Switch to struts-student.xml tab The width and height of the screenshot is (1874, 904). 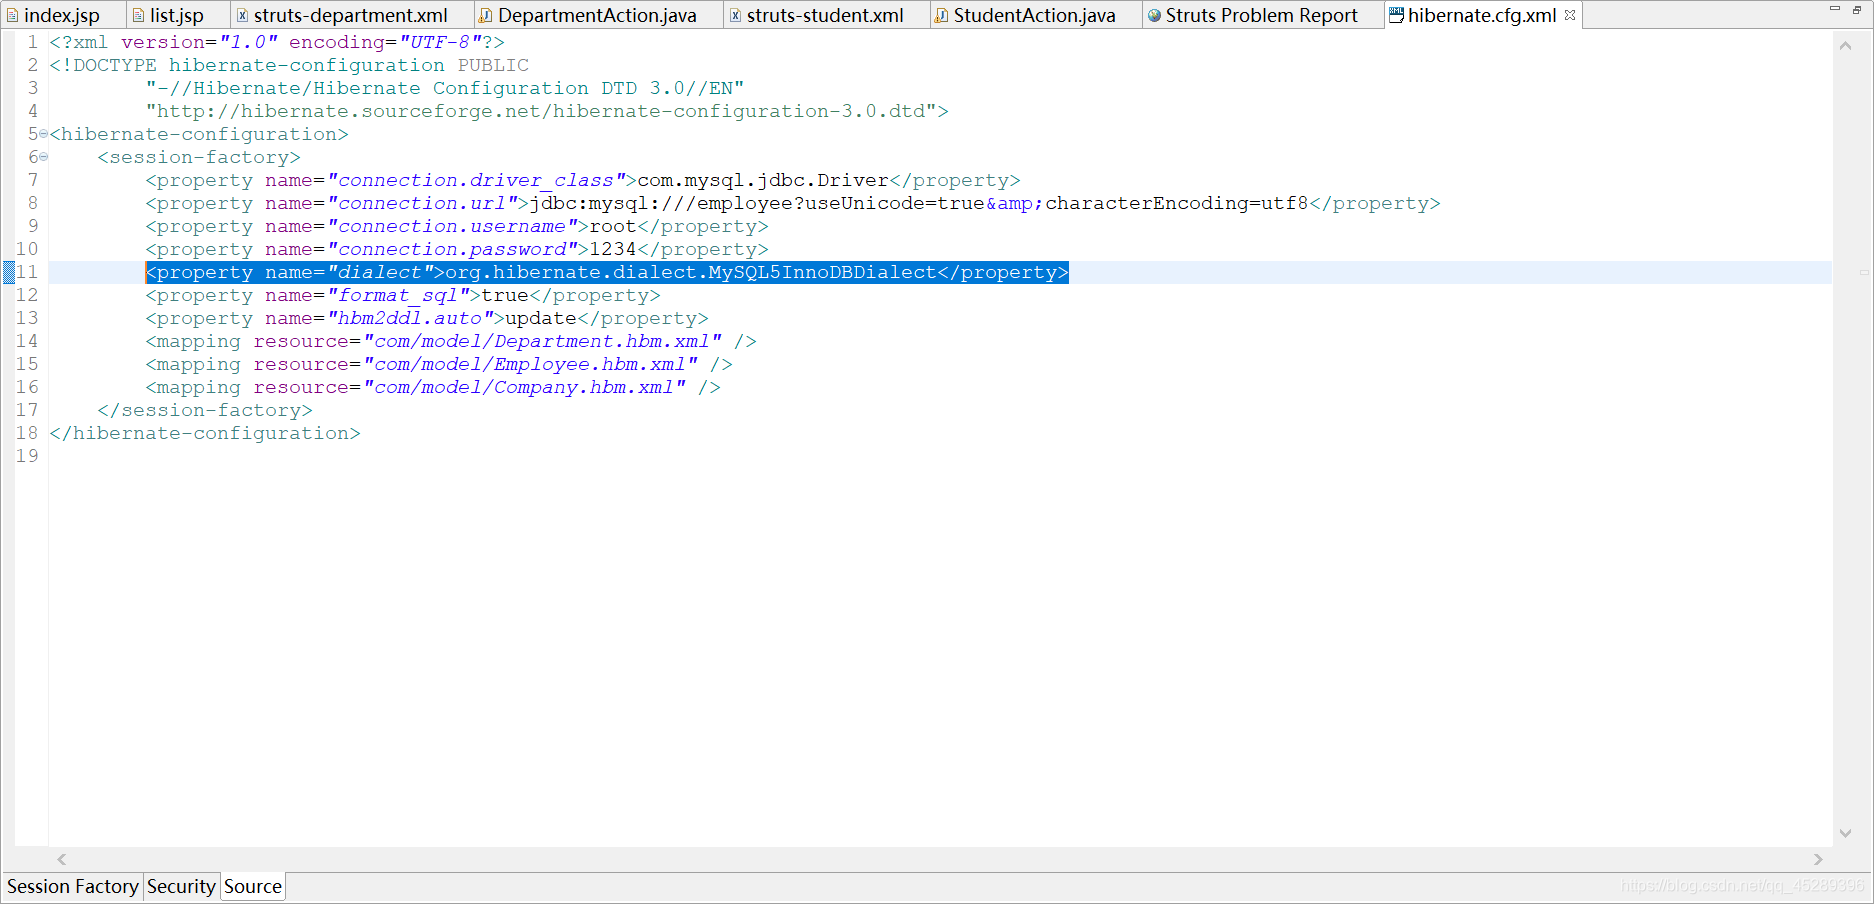[825, 15]
